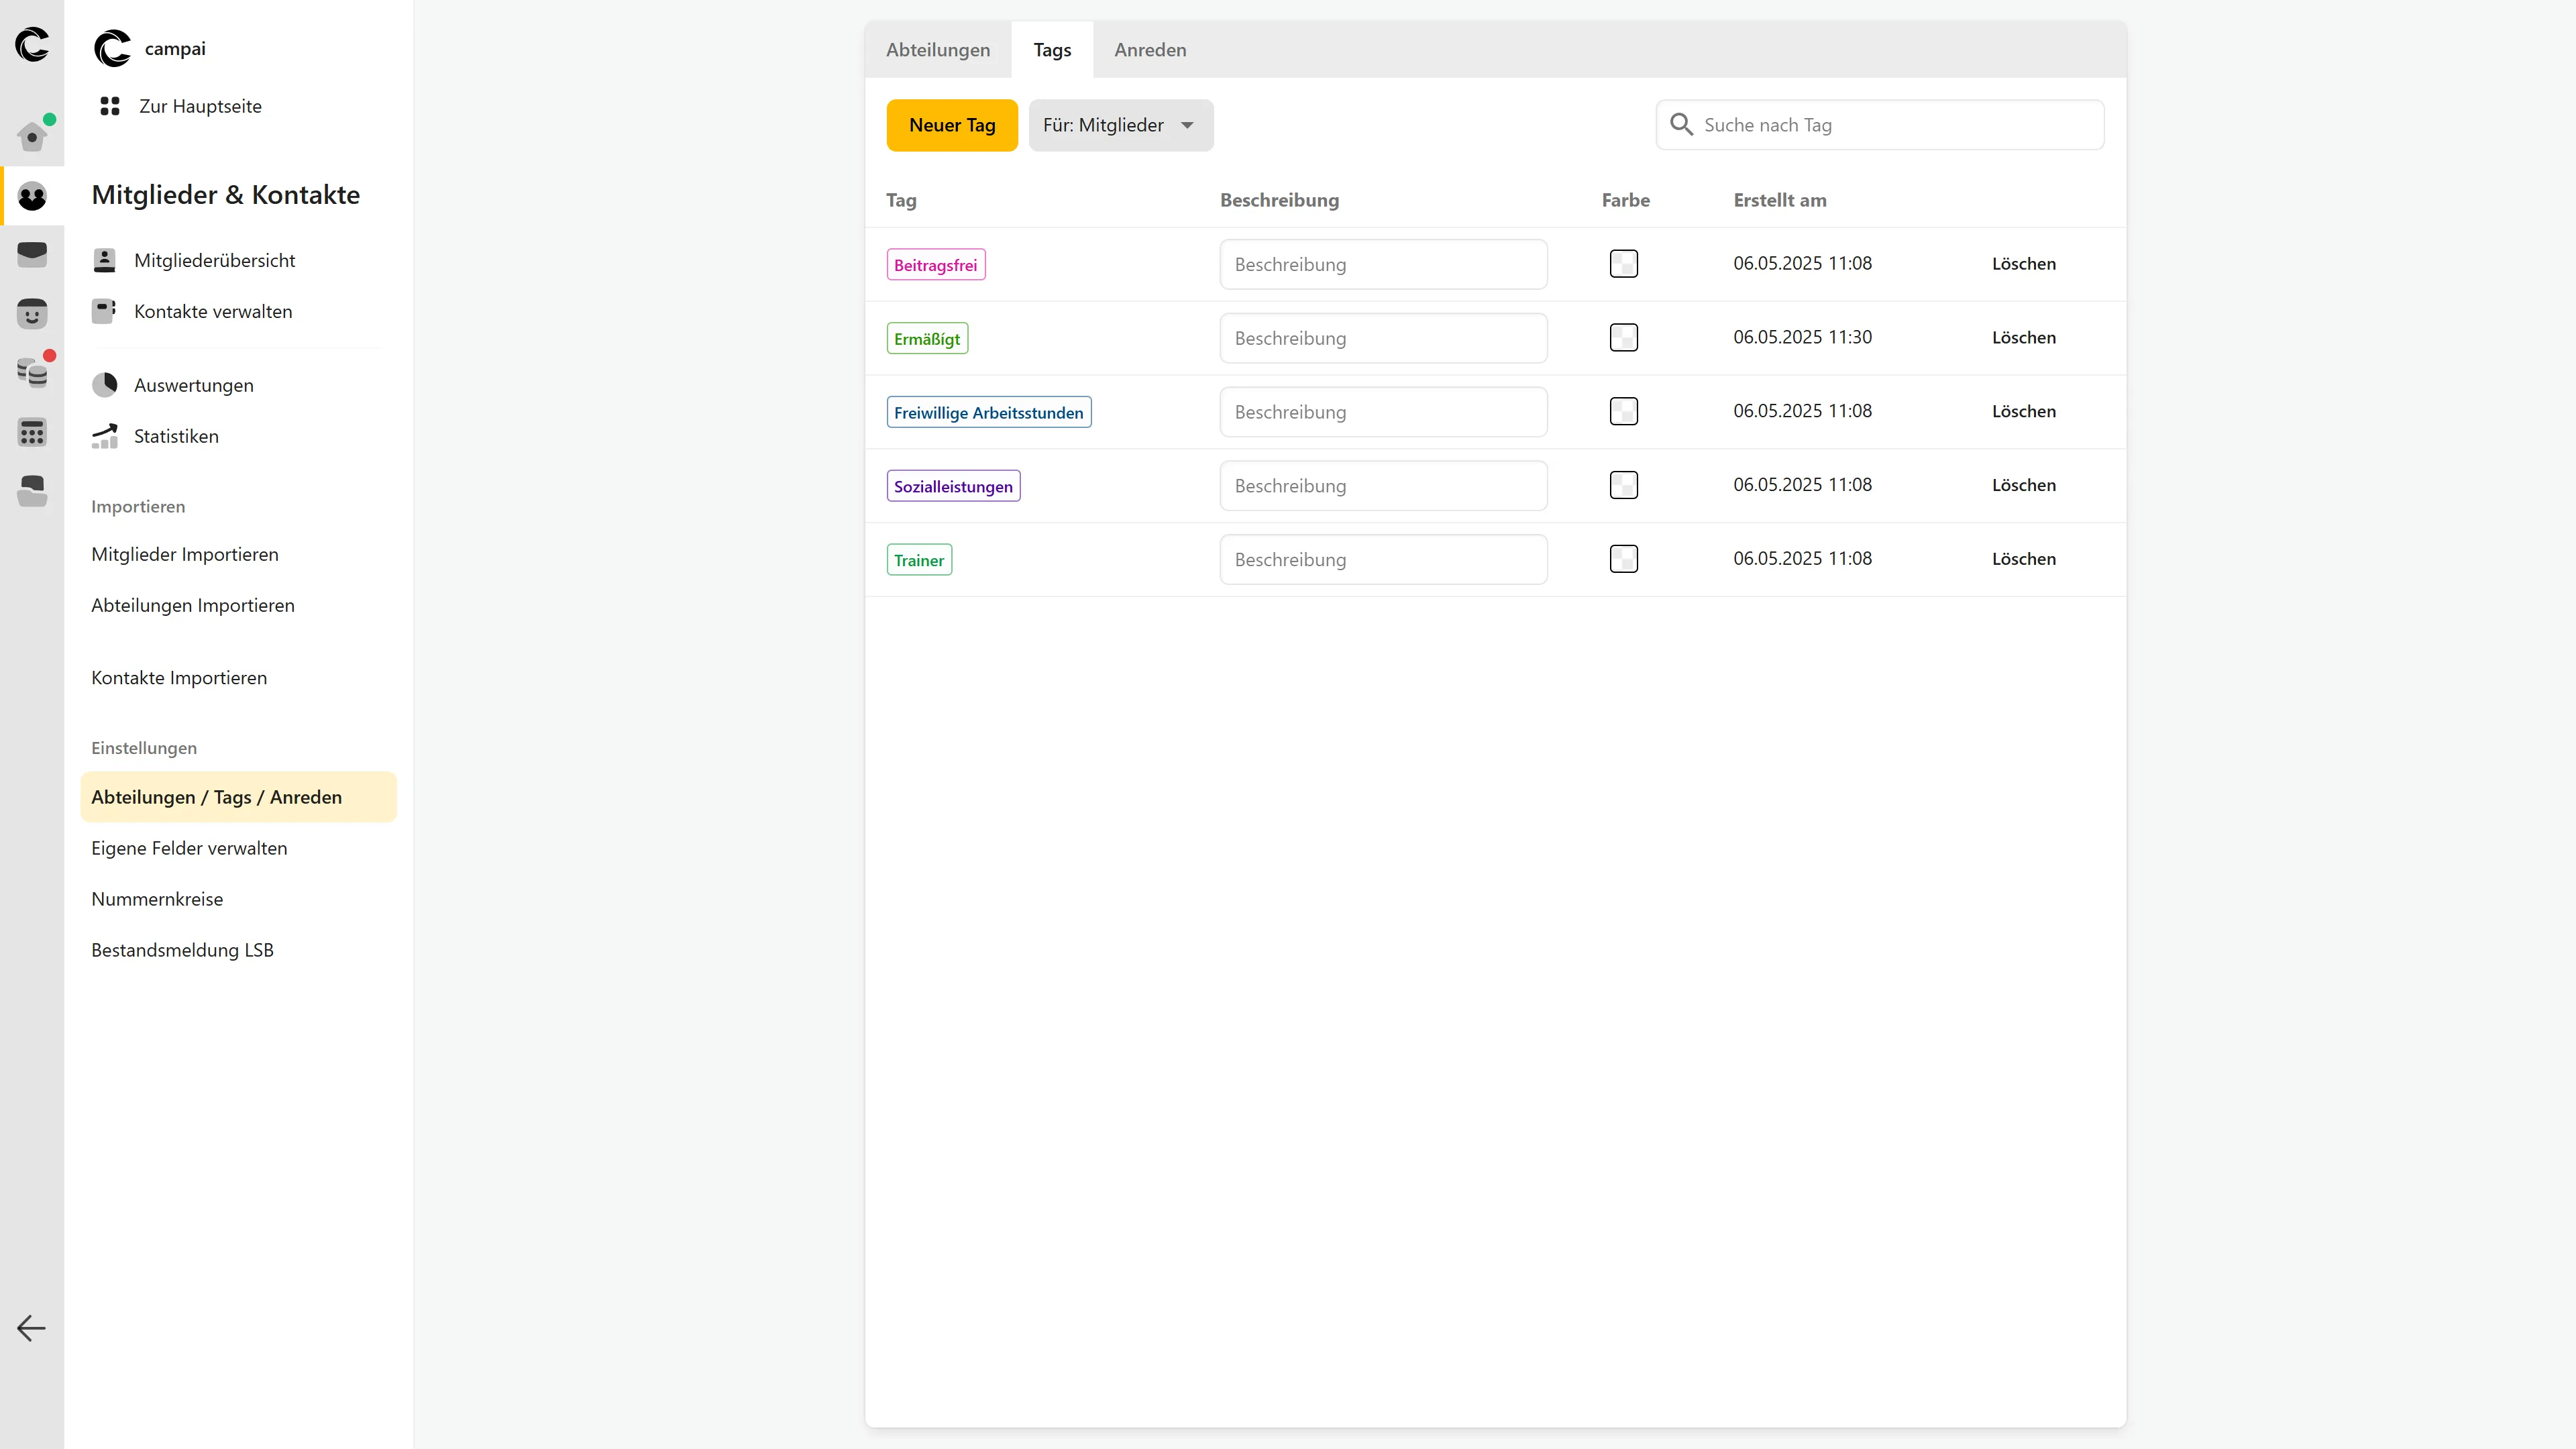This screenshot has height=1449, width=2576.
Task: Select the Tags tab
Action: [x=1052, y=50]
